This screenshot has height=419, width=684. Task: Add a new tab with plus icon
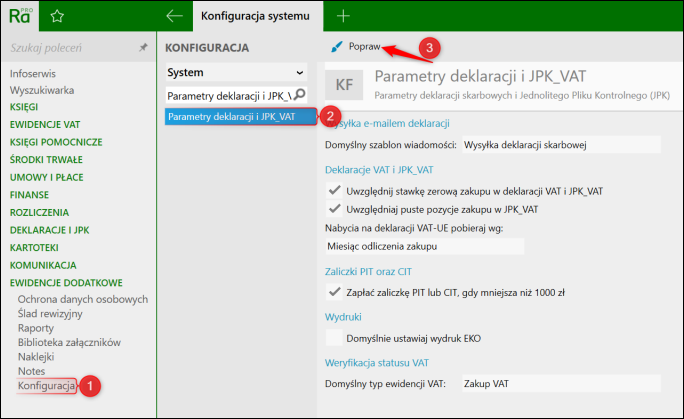click(x=343, y=16)
